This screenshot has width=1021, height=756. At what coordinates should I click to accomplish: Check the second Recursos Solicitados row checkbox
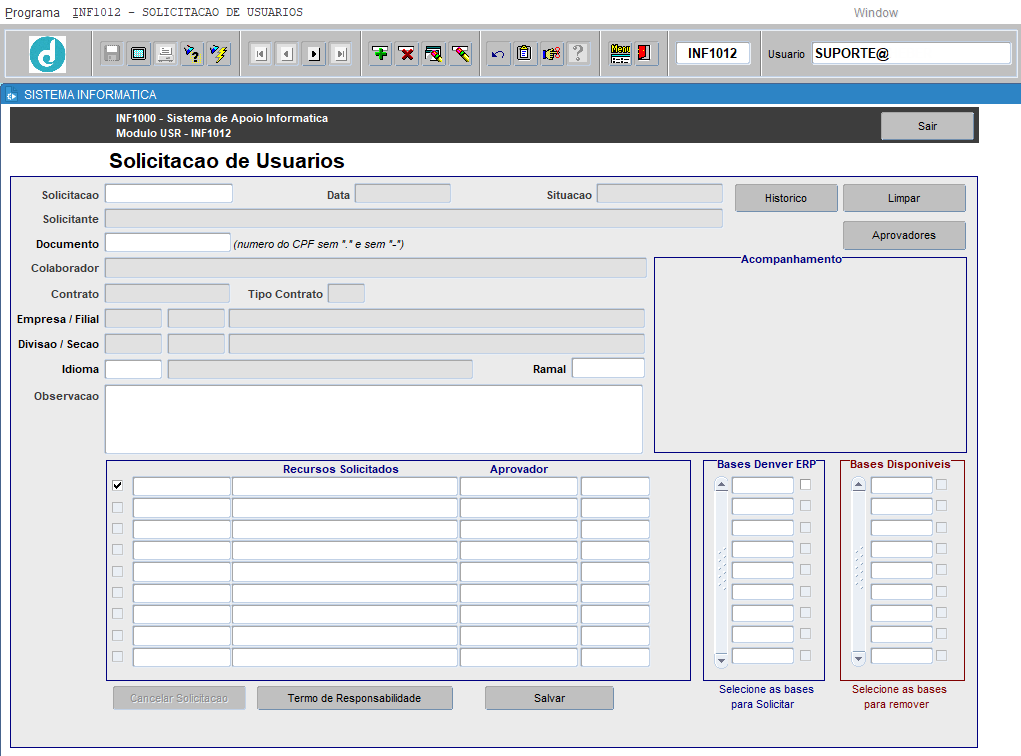[117, 507]
